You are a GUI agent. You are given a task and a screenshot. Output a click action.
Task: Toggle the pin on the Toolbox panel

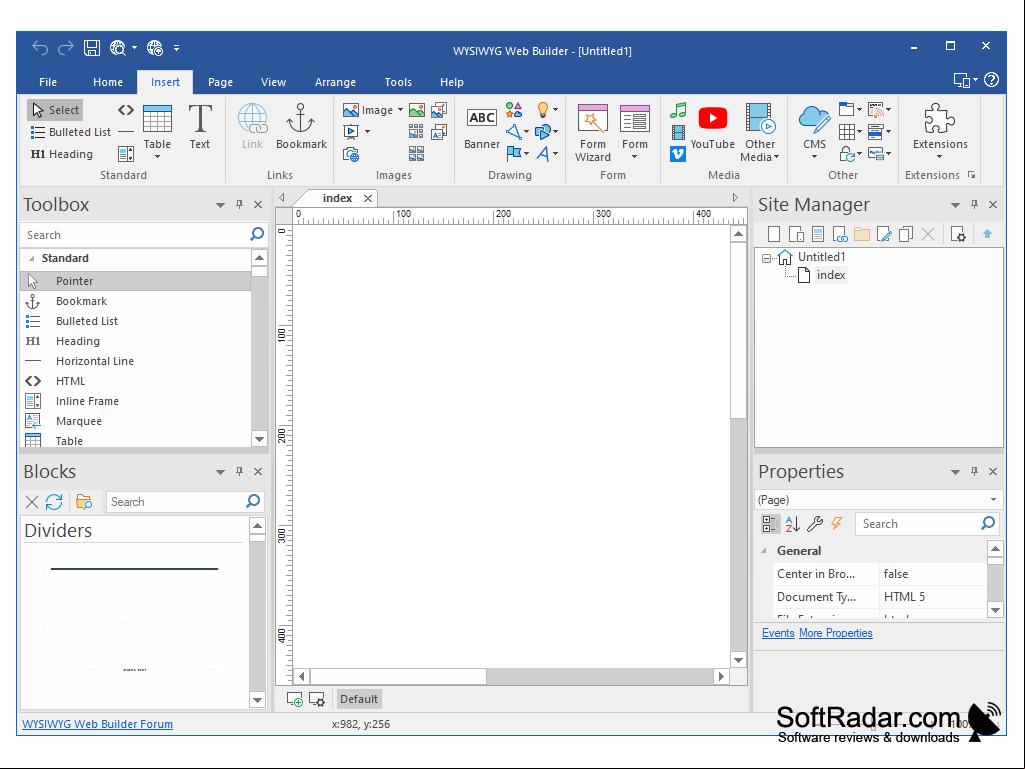coord(239,205)
